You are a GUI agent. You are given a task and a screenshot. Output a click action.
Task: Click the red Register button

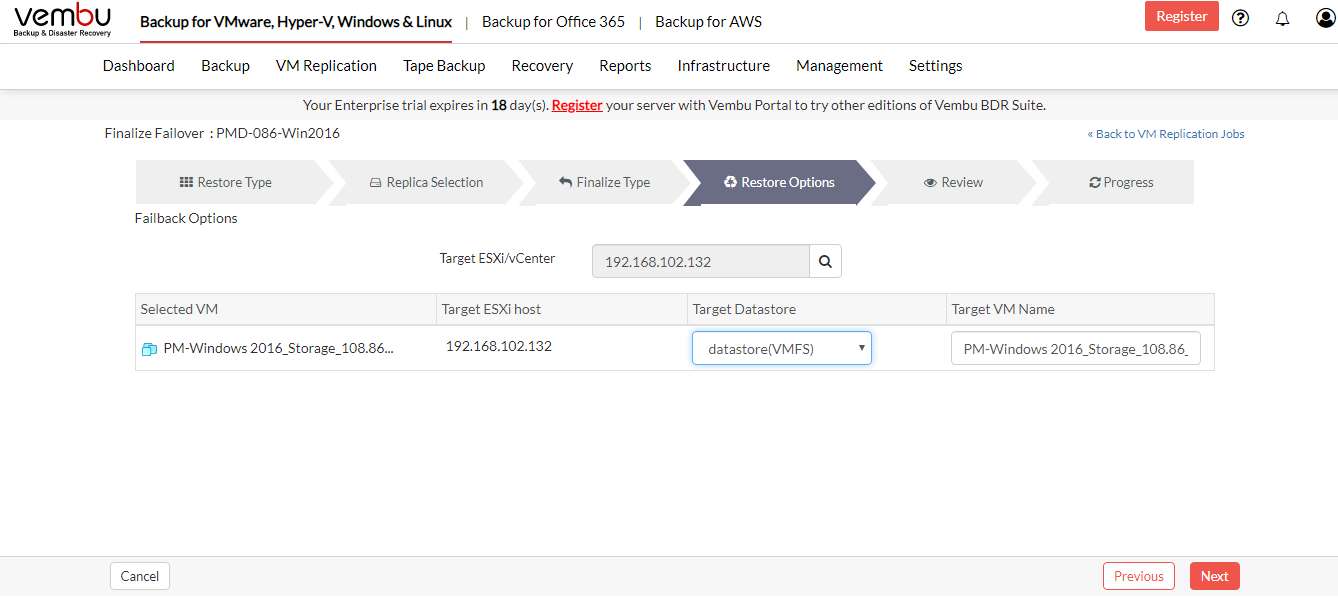coord(1182,16)
